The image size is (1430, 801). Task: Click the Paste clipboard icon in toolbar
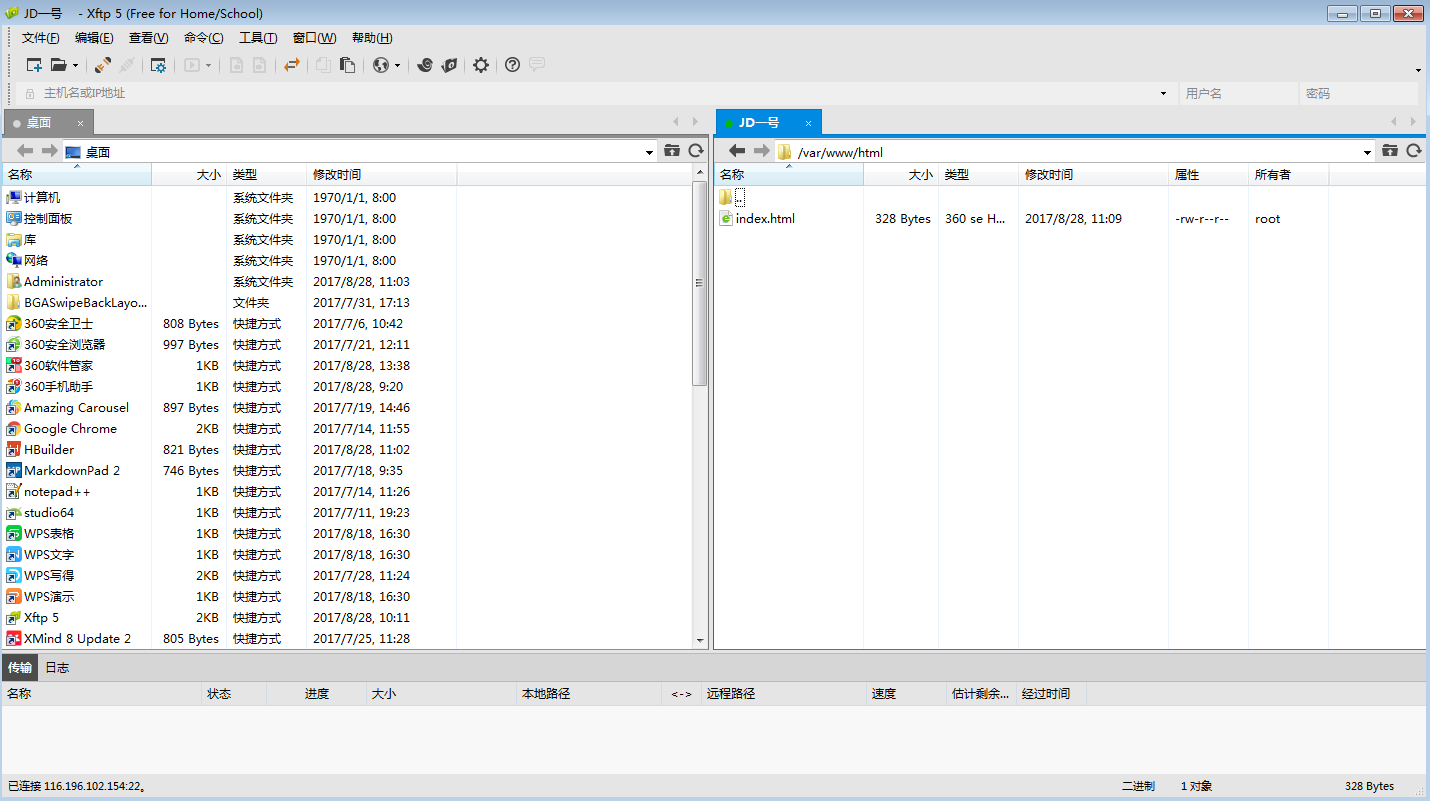pyautogui.click(x=348, y=65)
